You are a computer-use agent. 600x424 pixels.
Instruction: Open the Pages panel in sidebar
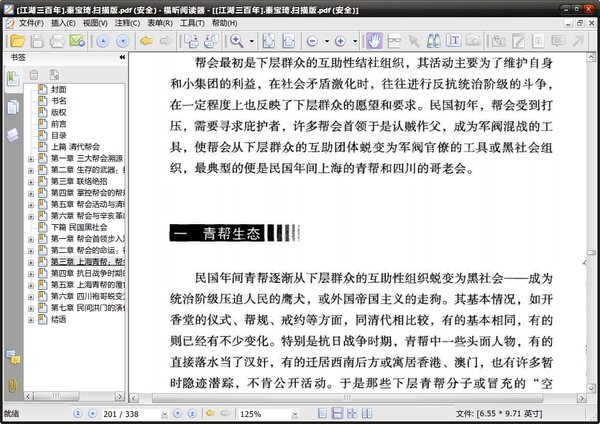(13, 107)
